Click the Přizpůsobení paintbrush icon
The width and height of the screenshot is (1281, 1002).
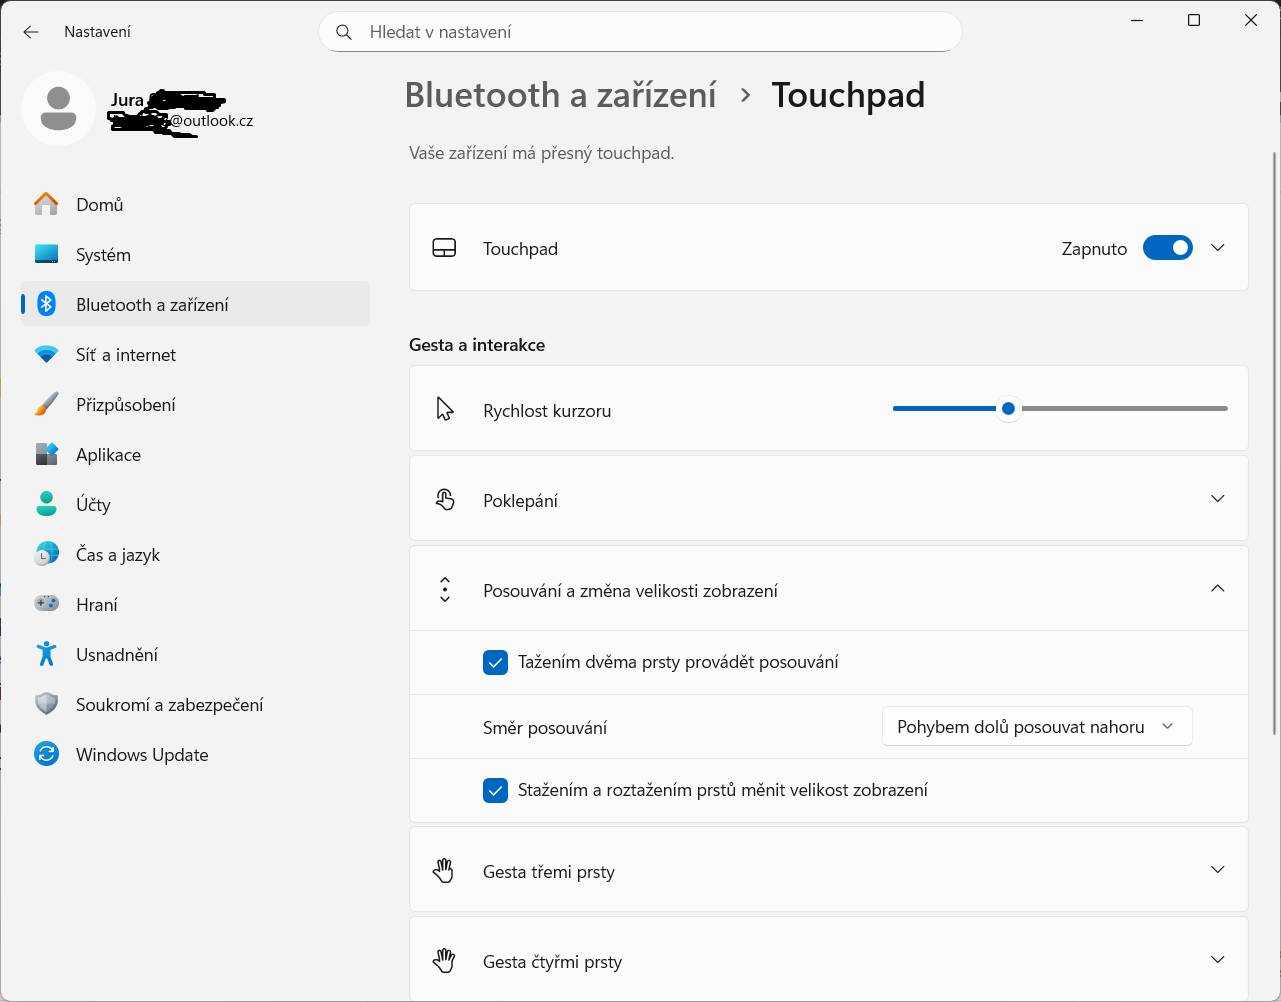point(46,404)
